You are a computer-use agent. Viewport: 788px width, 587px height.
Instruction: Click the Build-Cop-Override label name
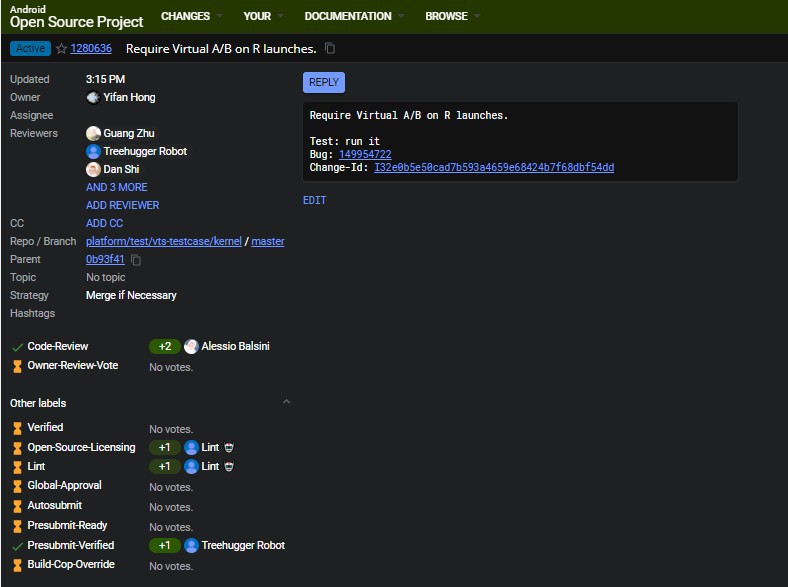click(71, 564)
